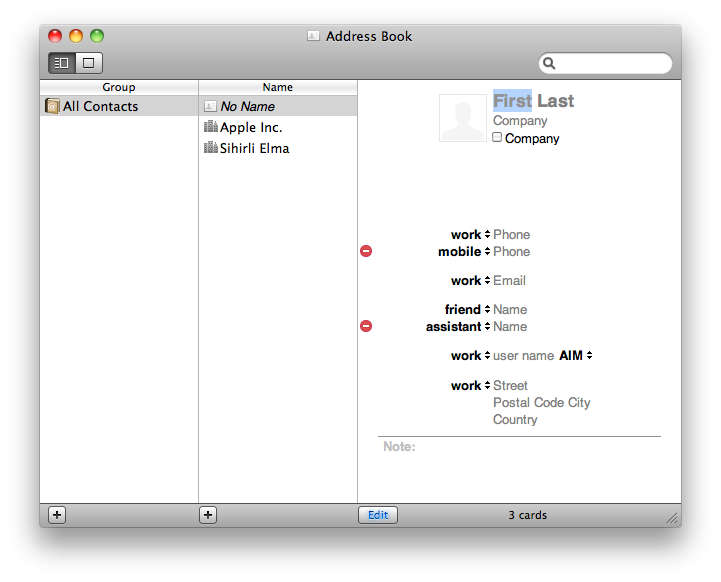Open the AIM service type dropdown
The width and height of the screenshot is (721, 582).
click(576, 356)
